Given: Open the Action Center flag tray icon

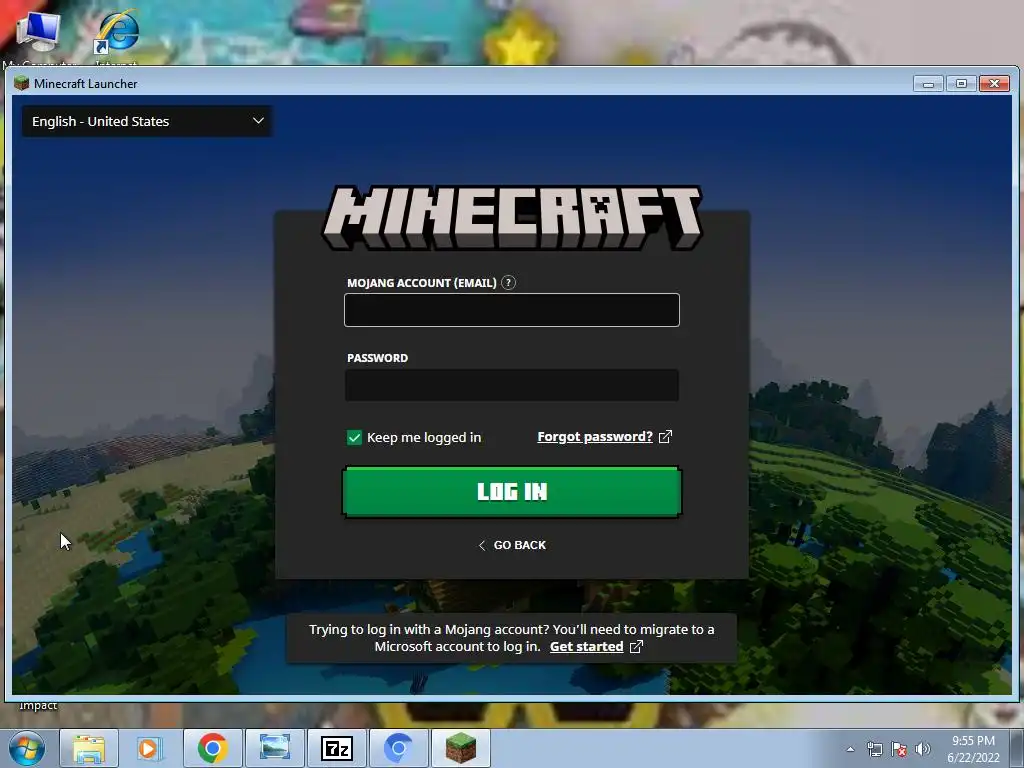Looking at the screenshot, I should click(899, 749).
